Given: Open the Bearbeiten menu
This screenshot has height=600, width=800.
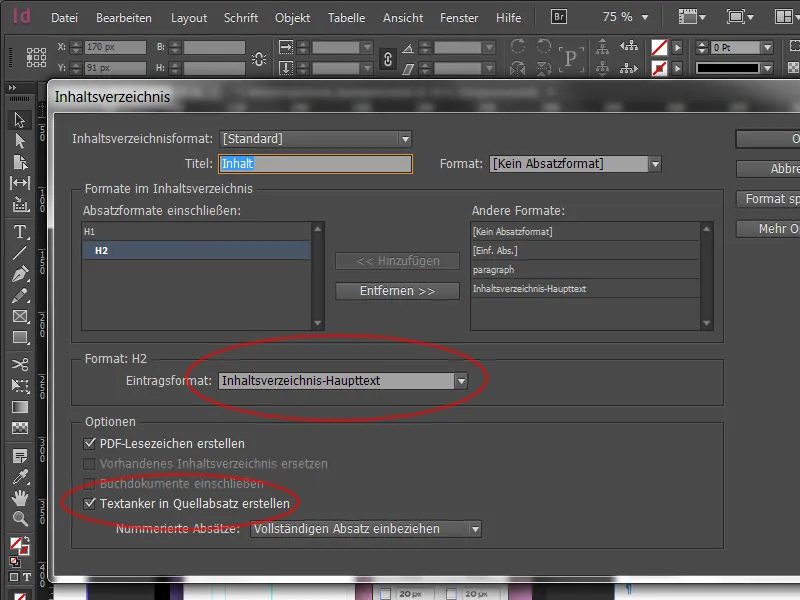Looking at the screenshot, I should (x=123, y=18).
